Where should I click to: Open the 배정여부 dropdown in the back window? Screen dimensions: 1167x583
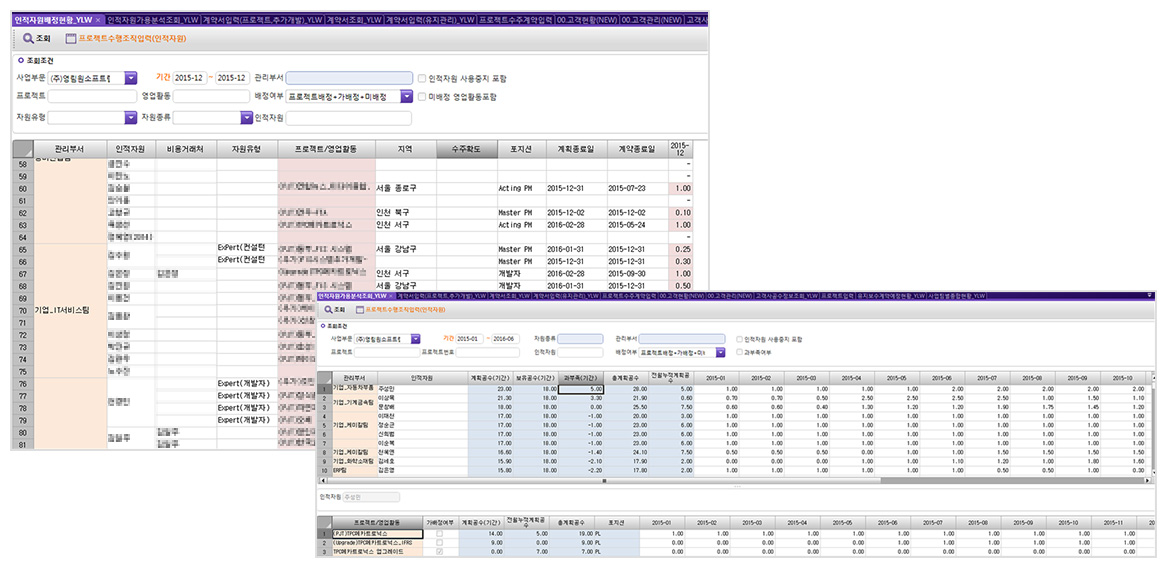point(406,97)
